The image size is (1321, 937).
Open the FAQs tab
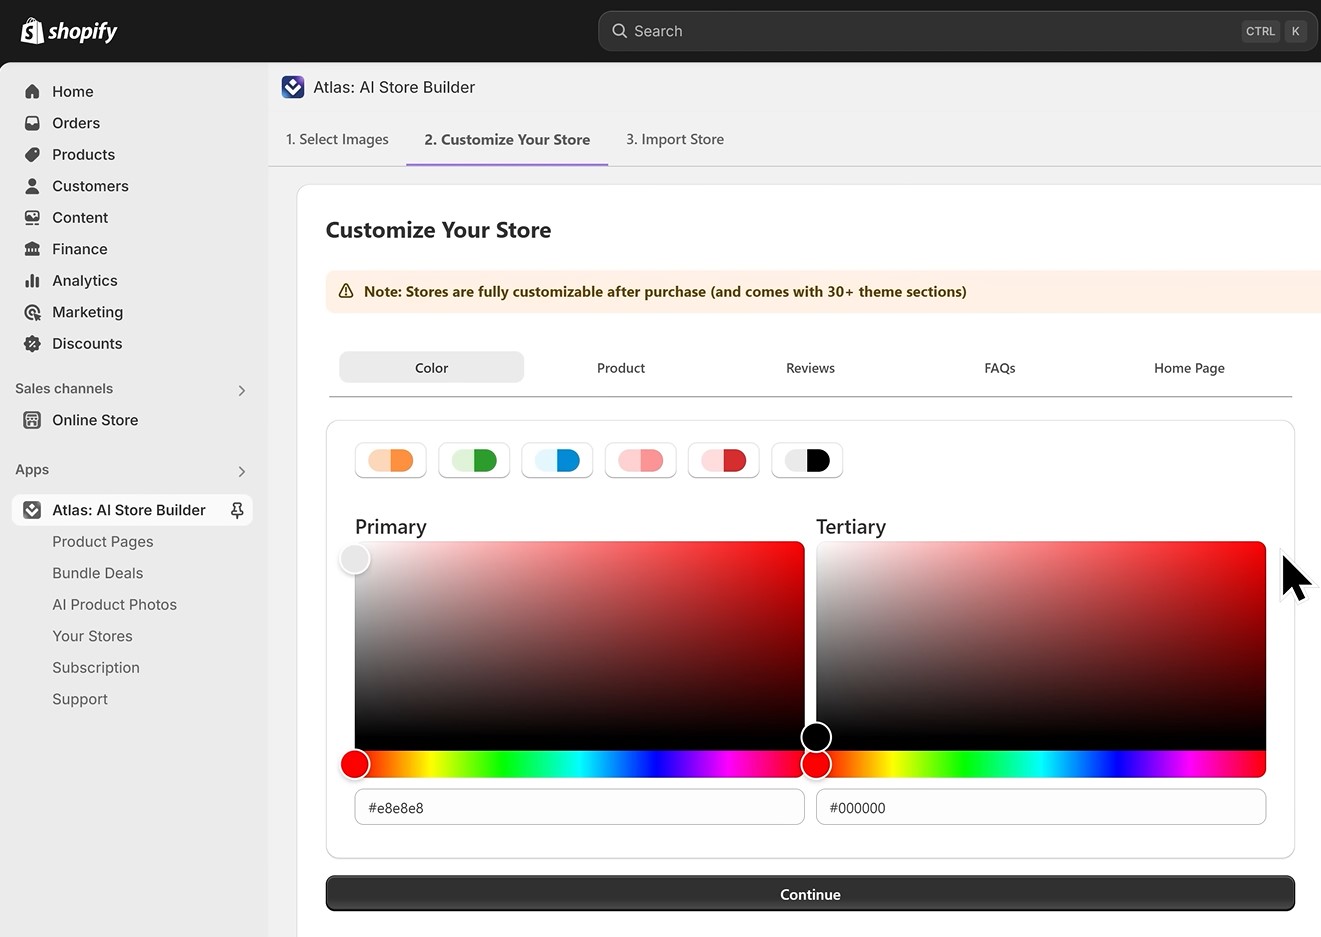pos(999,368)
